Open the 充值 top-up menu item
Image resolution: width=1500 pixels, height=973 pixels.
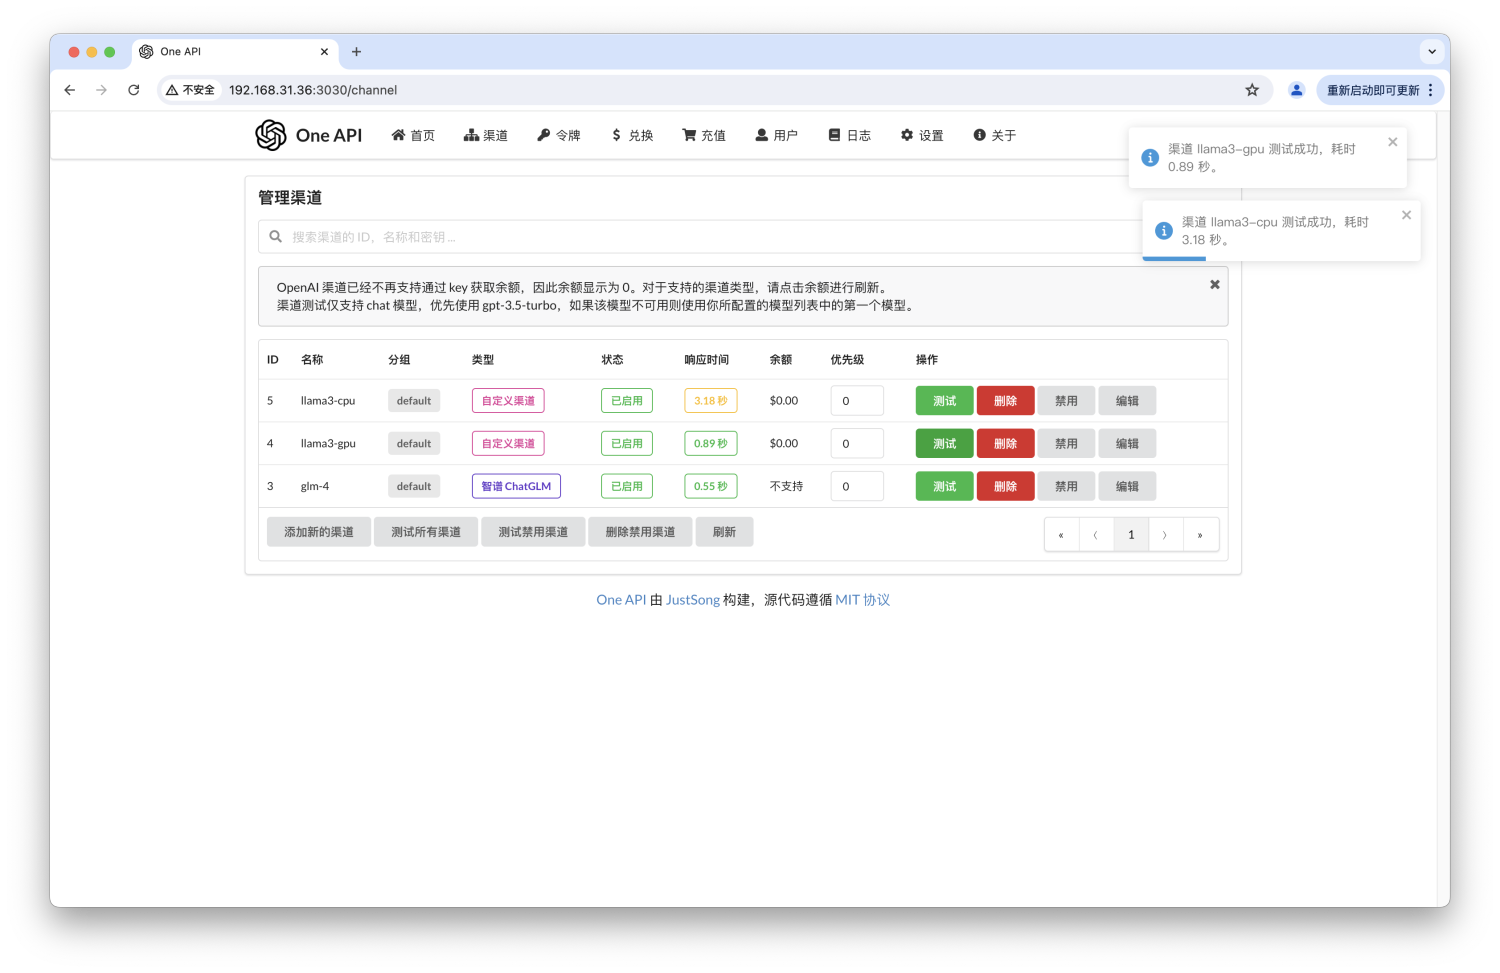704,135
